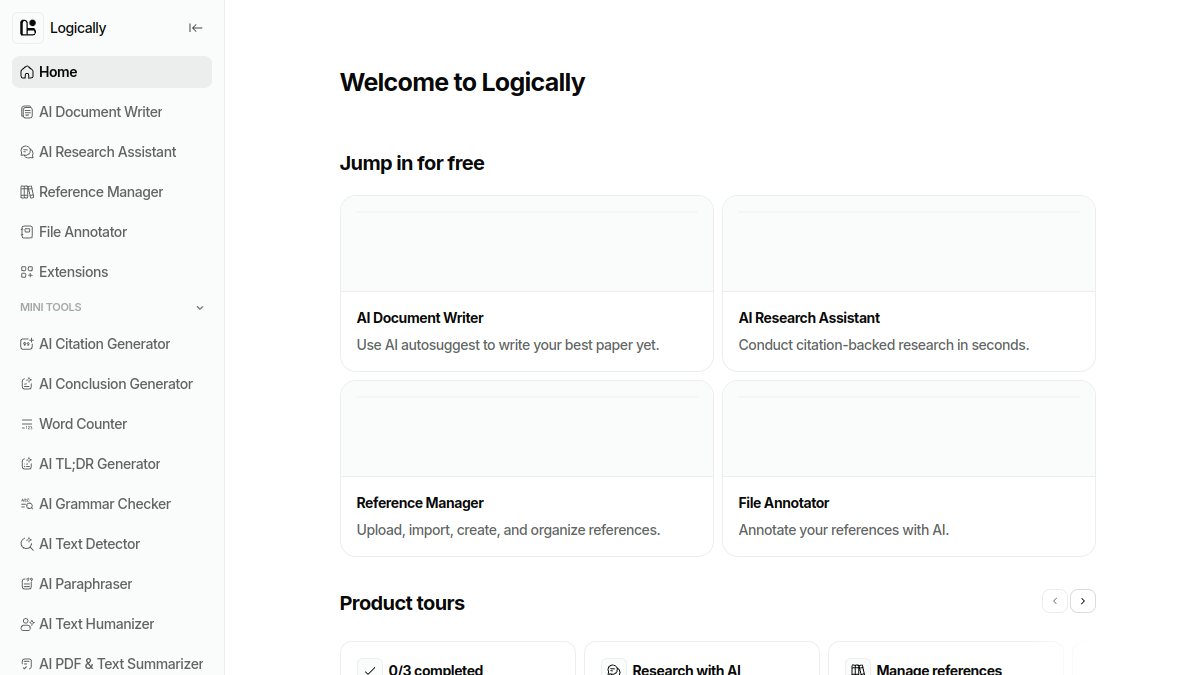Click the AI Text Humanizer icon
The height and width of the screenshot is (675, 1200).
[27, 624]
